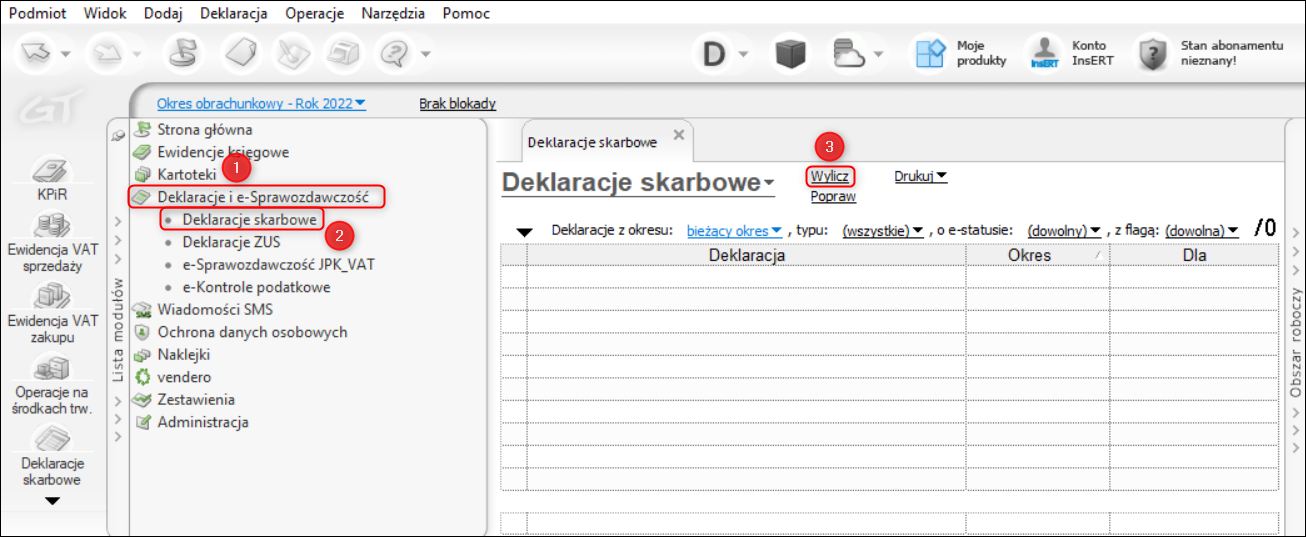Click the Brak blokady link
Screen dimensions: 1306x537
click(457, 103)
